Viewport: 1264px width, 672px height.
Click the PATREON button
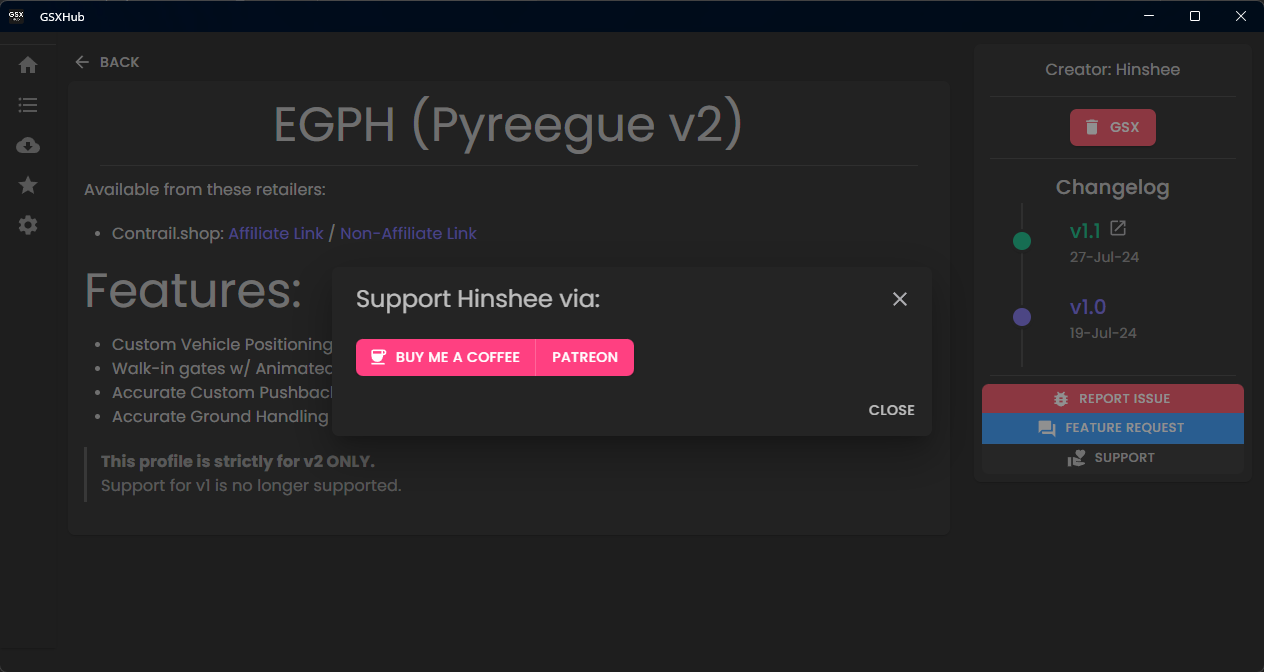[585, 357]
